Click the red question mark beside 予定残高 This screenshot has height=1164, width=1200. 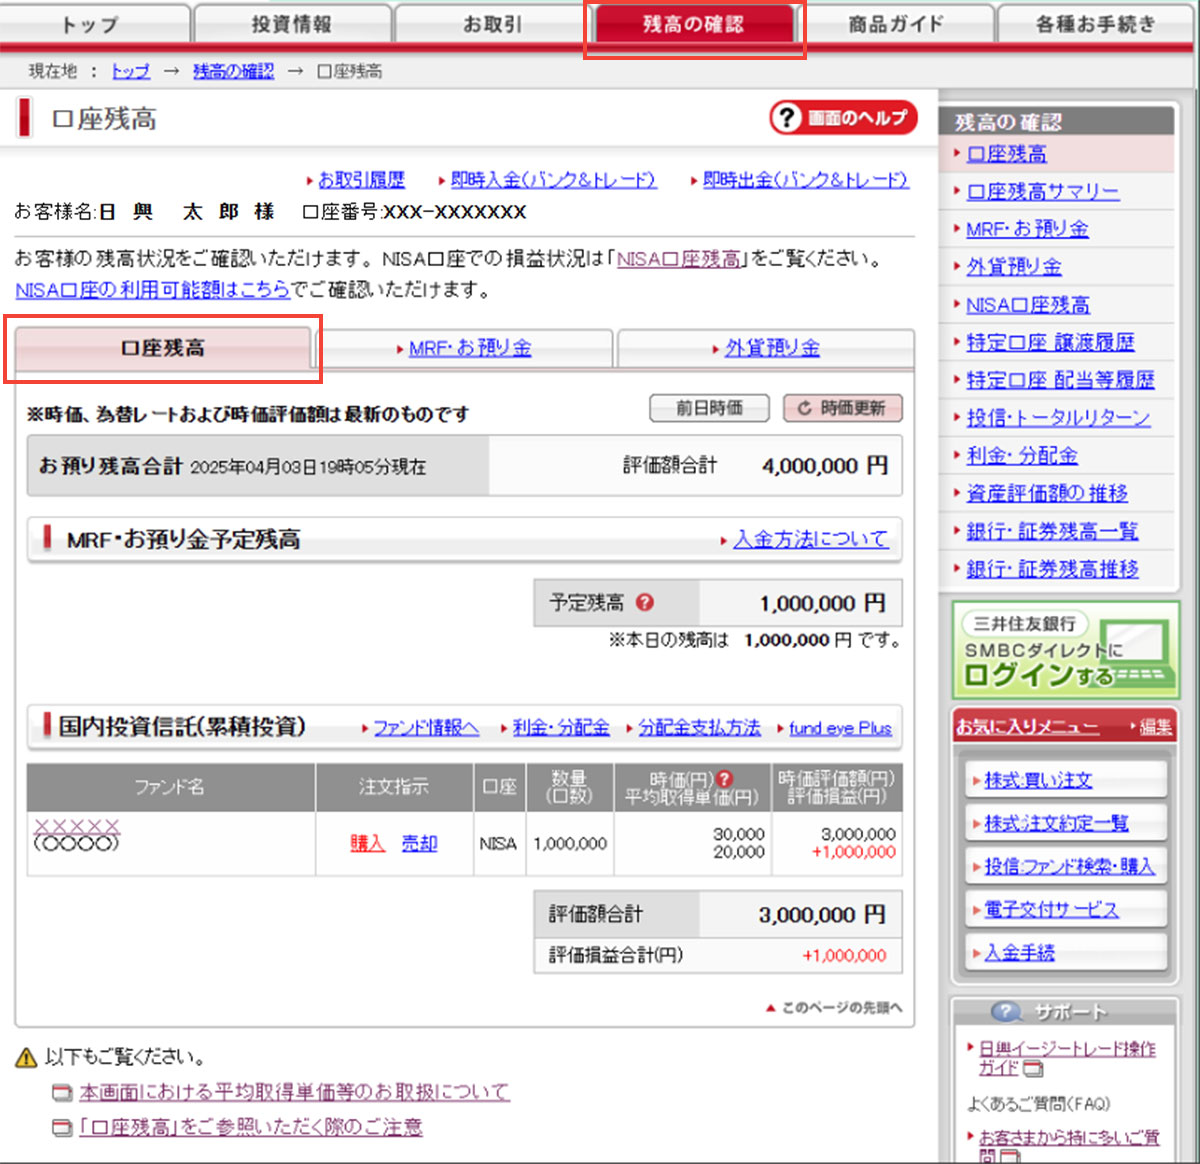645,602
